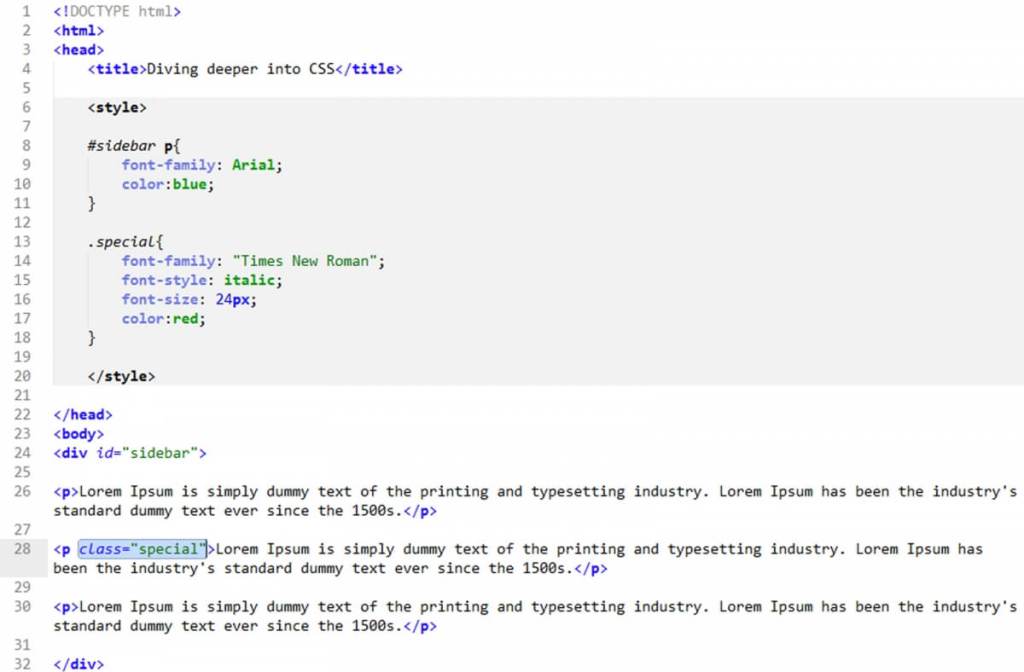Image resolution: width=1024 pixels, height=672 pixels.
Task: Click the <body> tag
Action: coord(78,434)
